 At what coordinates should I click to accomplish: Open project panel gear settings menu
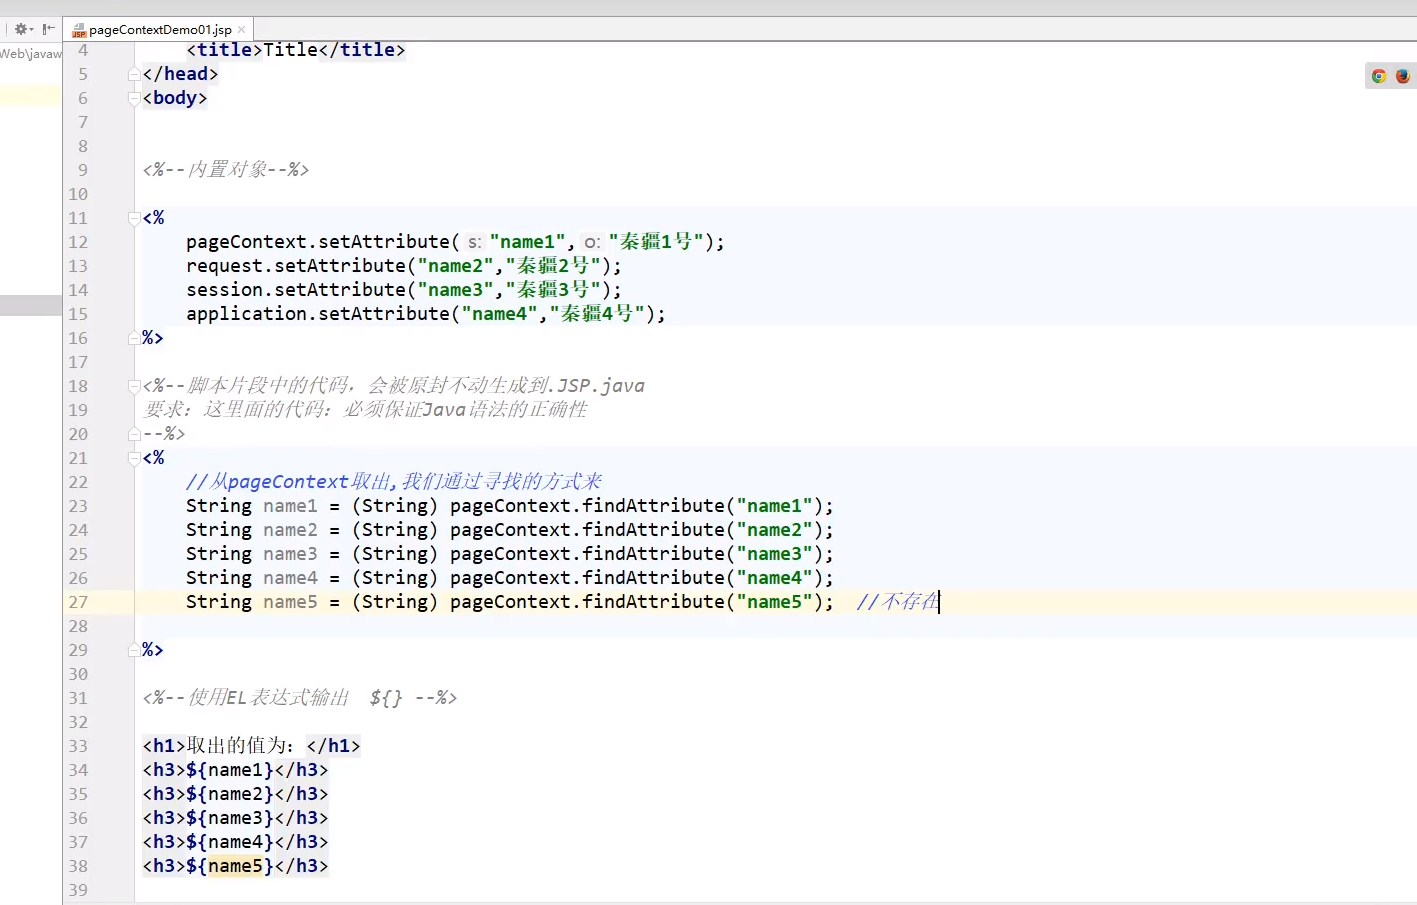(22, 29)
